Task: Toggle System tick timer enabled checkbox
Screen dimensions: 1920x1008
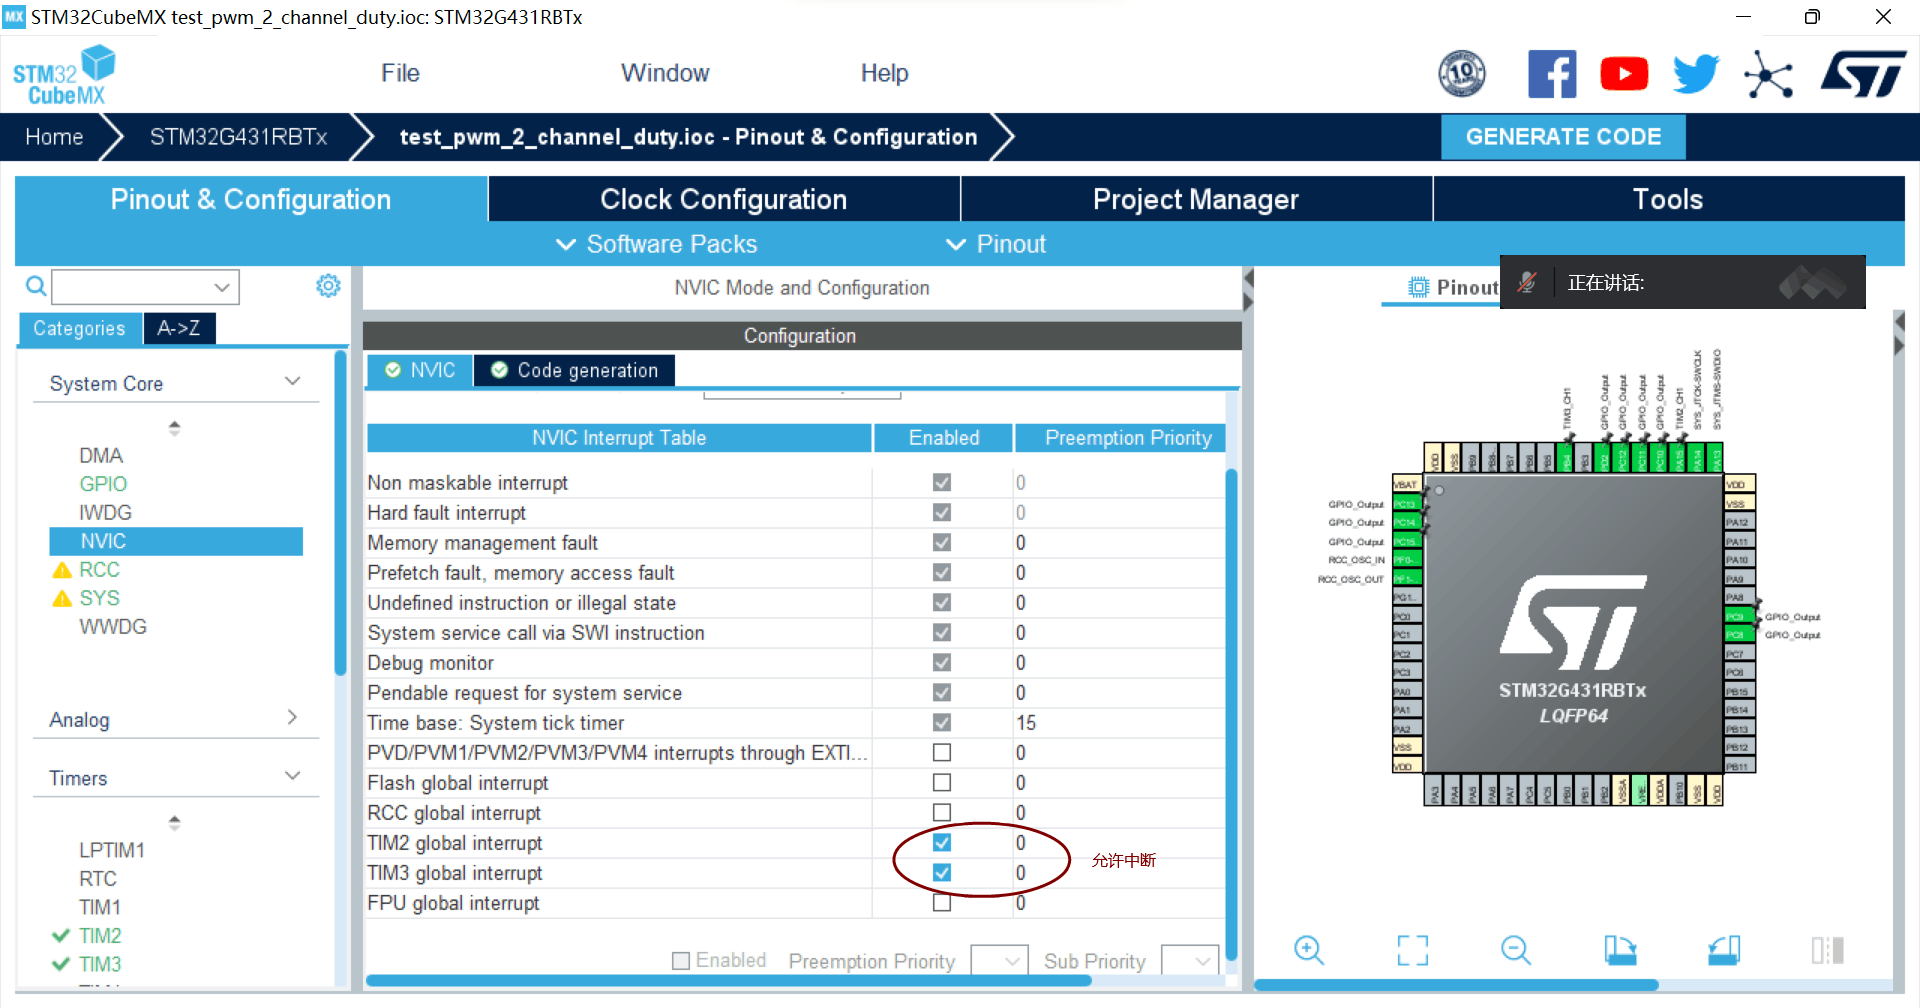Action: (942, 723)
